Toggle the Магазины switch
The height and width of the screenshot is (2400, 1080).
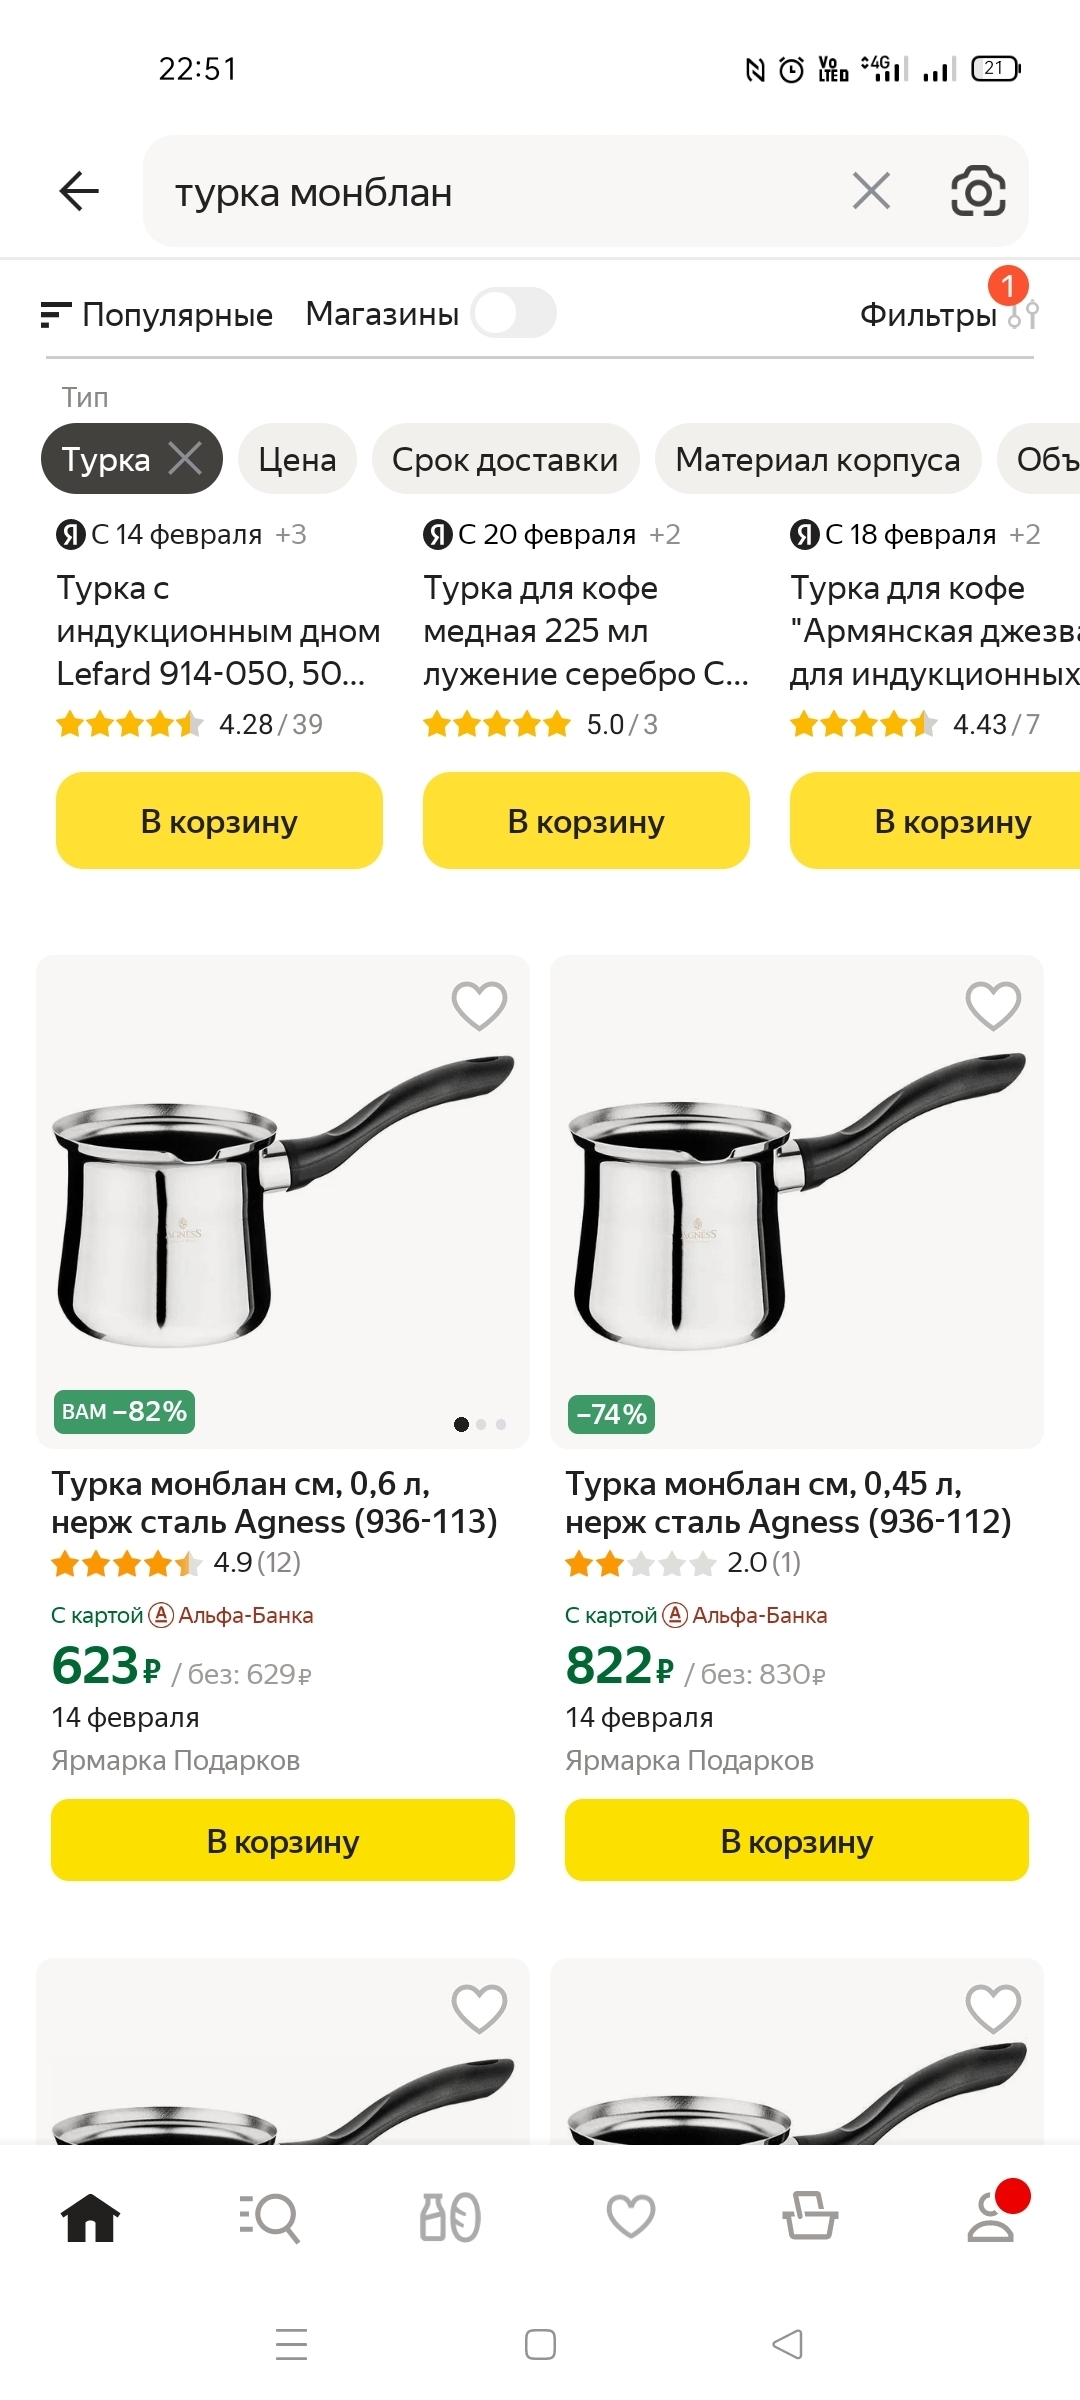[x=514, y=313]
